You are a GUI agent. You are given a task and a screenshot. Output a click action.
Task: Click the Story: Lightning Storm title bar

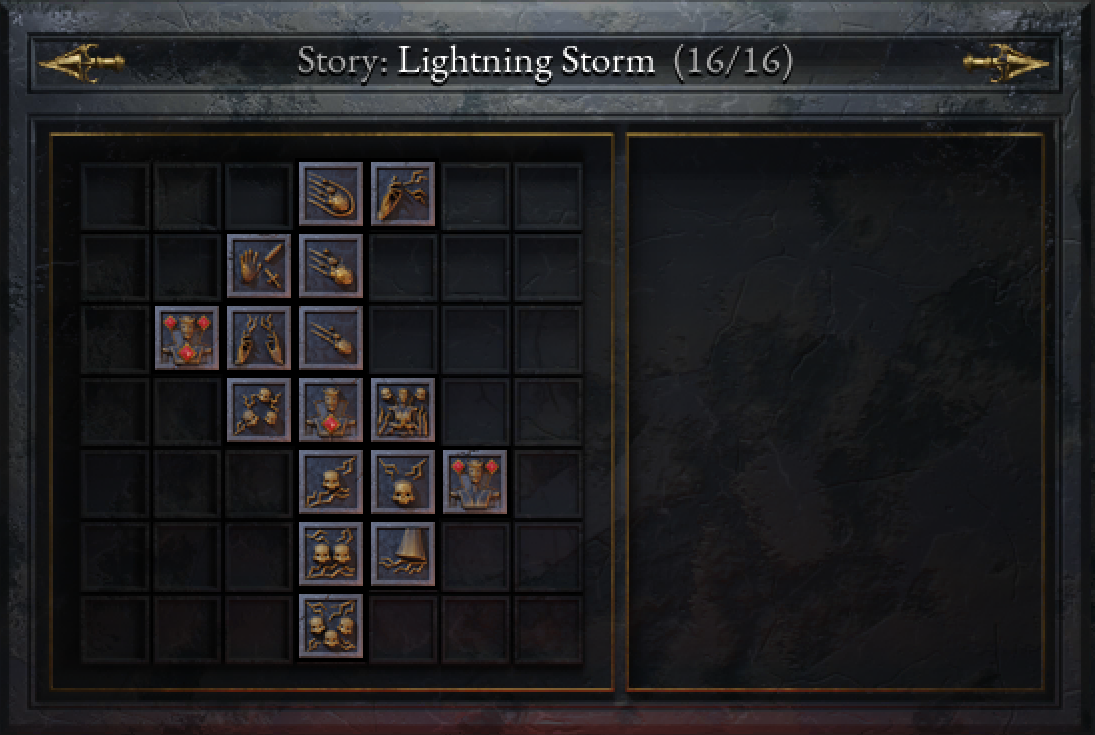(x=545, y=63)
